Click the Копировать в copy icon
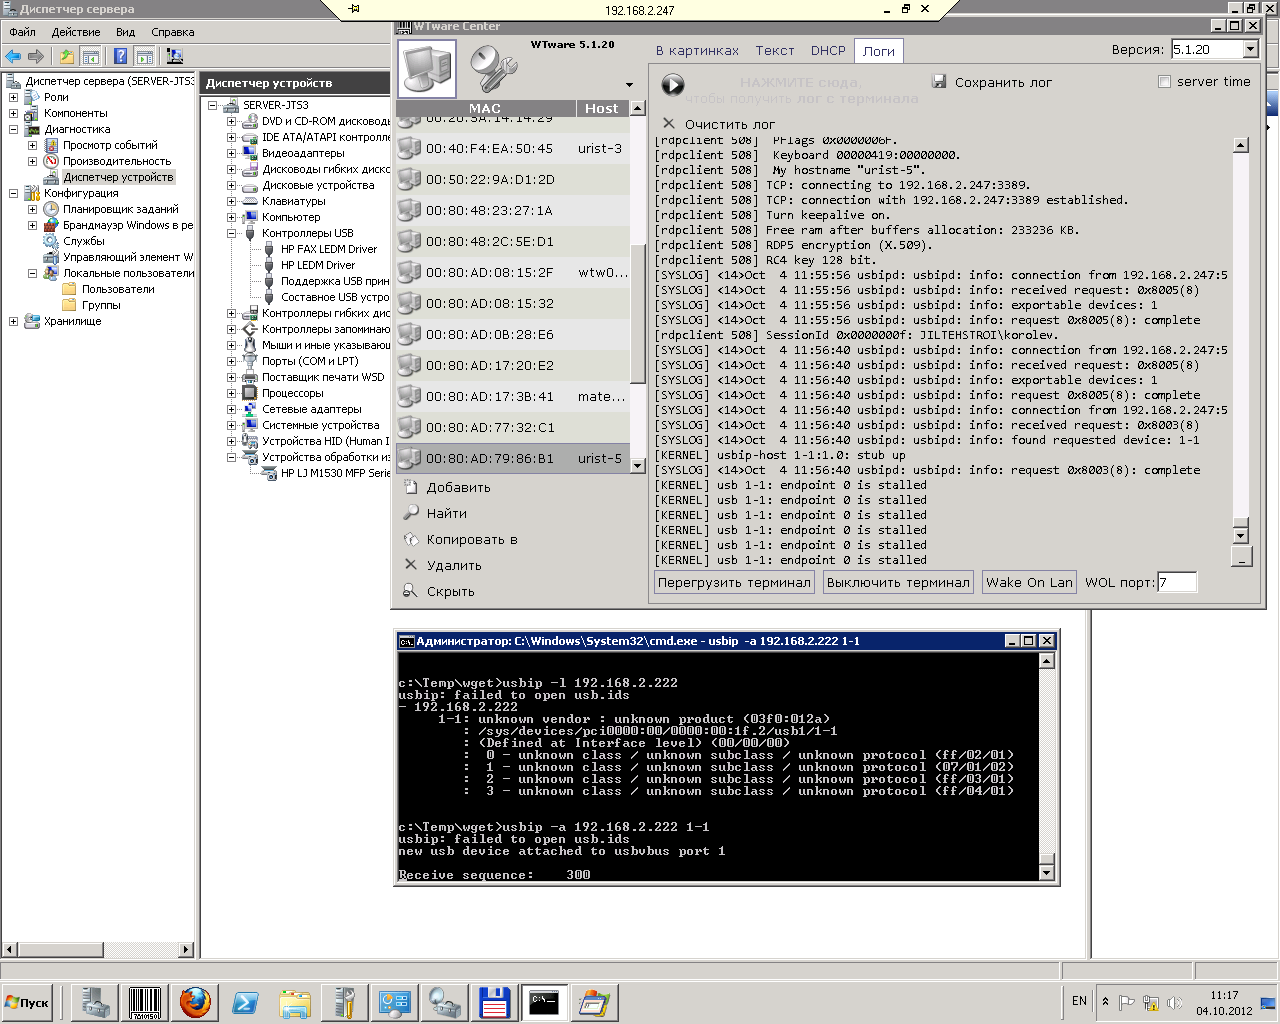 tap(410, 539)
